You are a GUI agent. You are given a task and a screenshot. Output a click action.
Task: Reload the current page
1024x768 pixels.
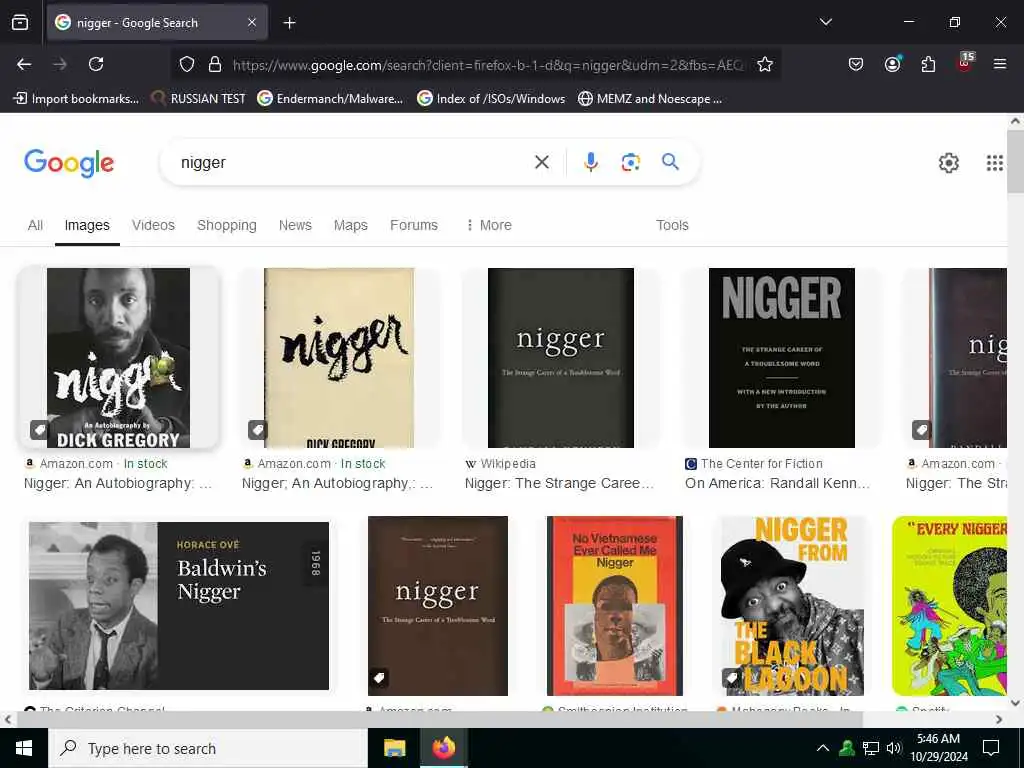(x=96, y=64)
